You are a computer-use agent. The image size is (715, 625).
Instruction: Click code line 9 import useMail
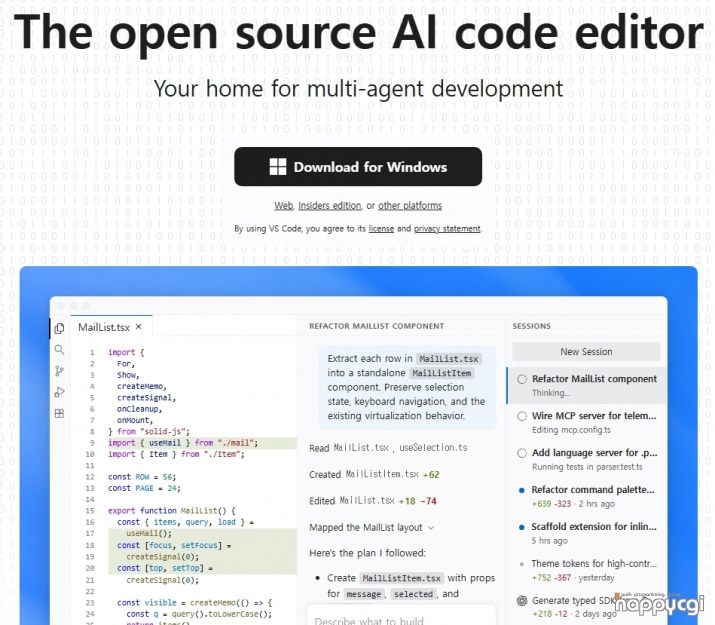point(183,443)
